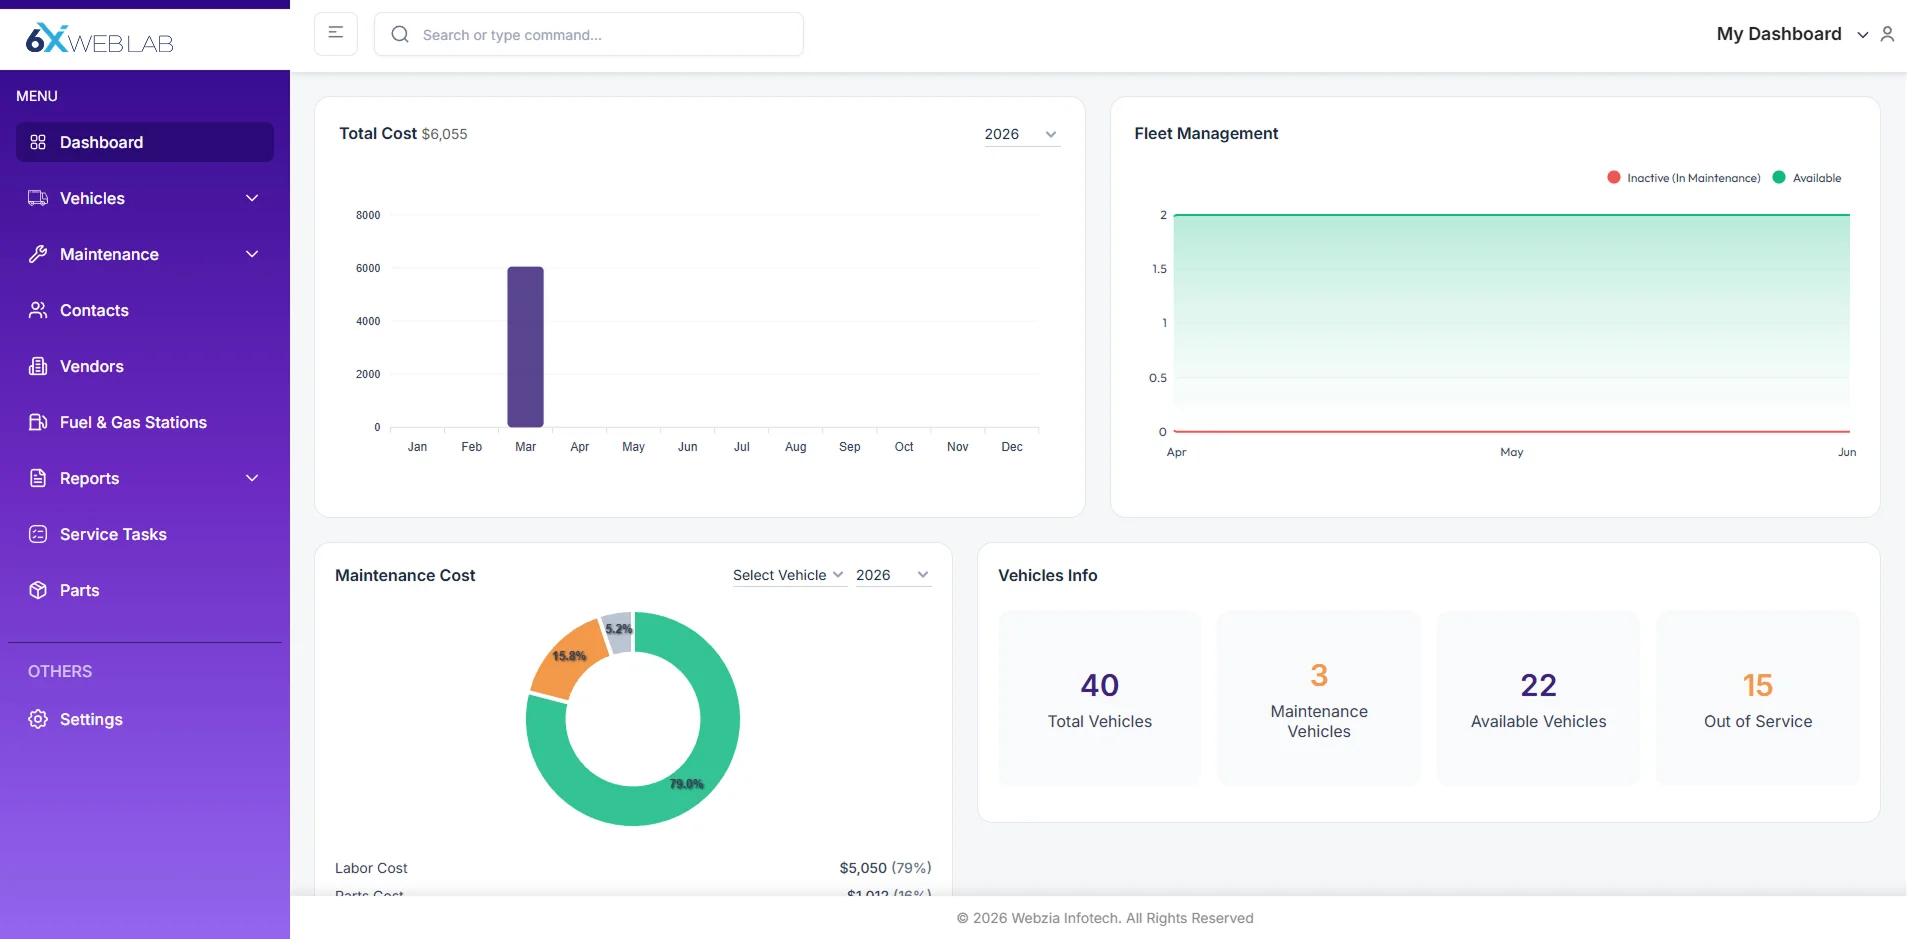
Task: Open the Total Cost year 2026 dropdown
Action: tap(1020, 133)
